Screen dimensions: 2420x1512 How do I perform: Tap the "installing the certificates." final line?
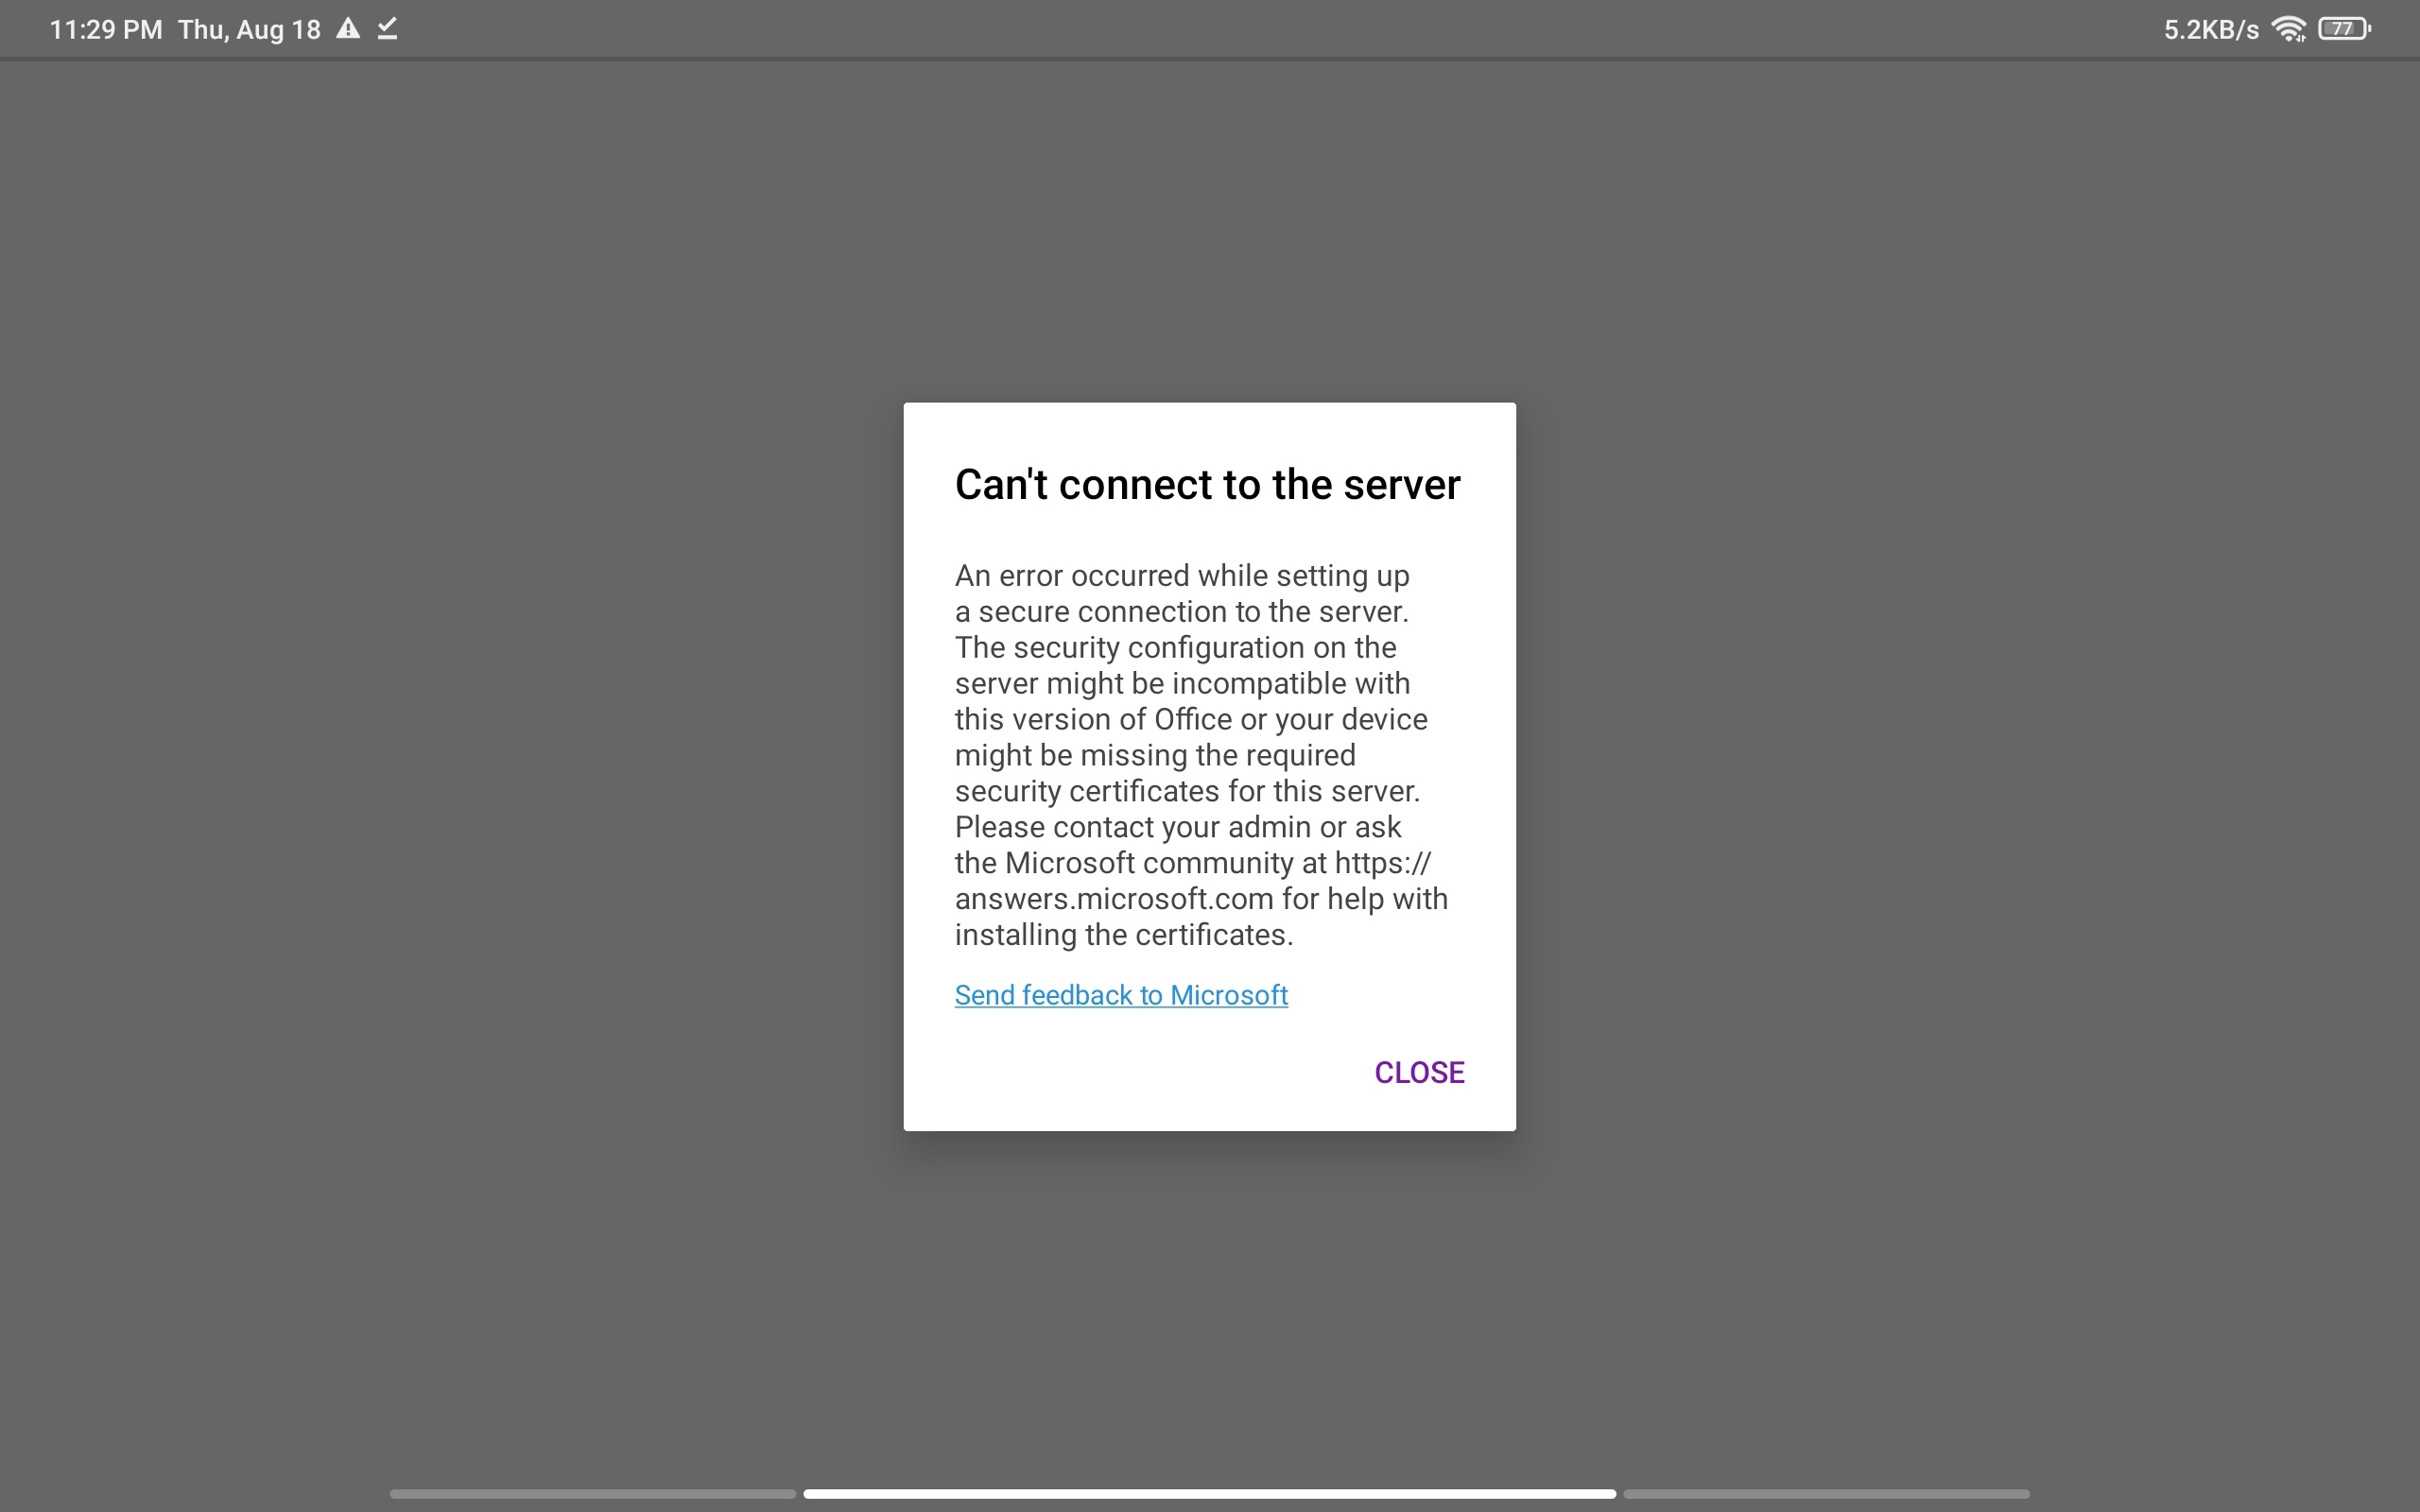point(1124,935)
